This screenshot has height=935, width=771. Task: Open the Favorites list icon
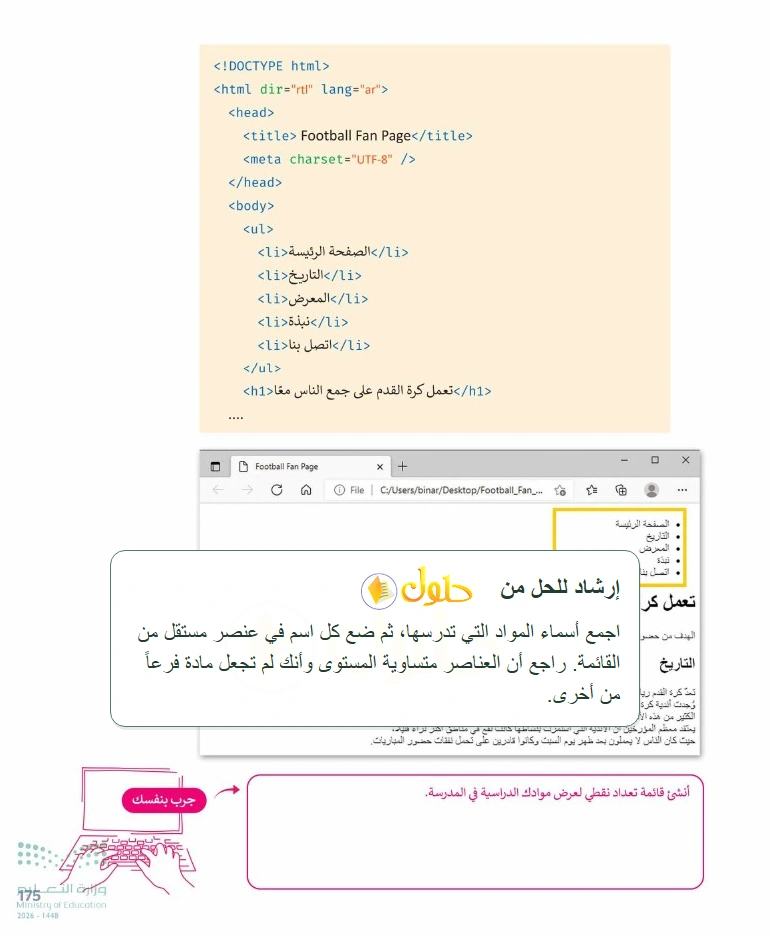(592, 490)
